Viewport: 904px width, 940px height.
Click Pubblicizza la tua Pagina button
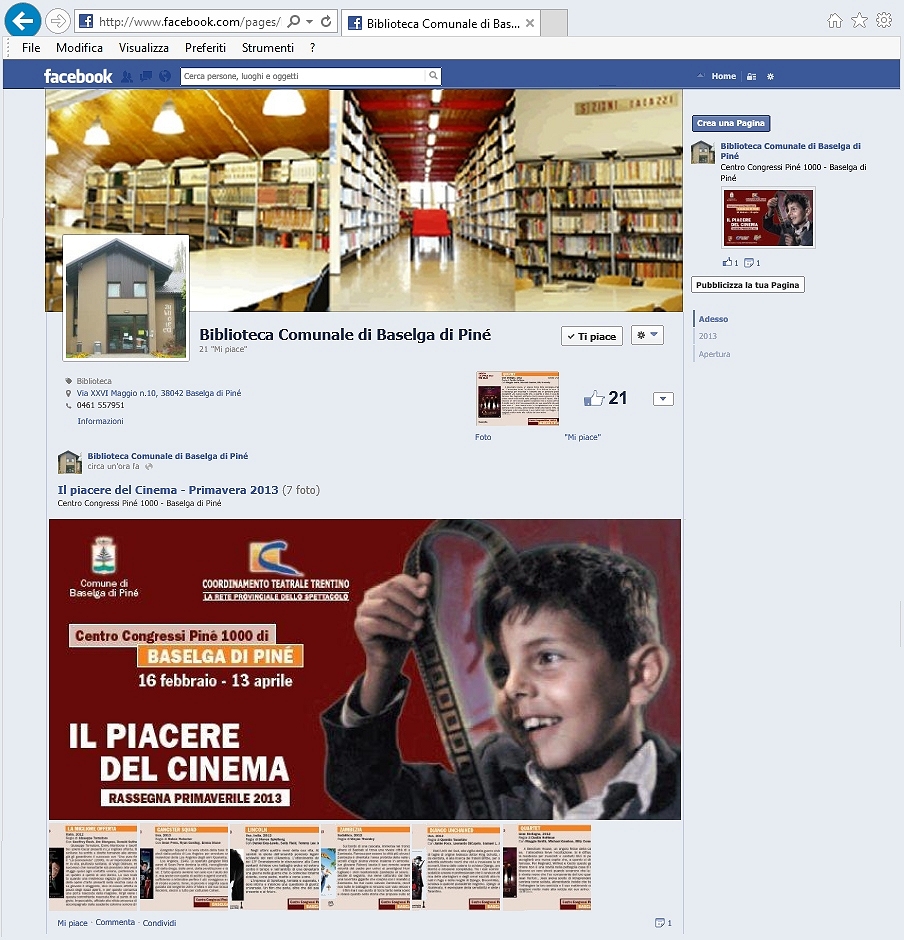tap(748, 285)
